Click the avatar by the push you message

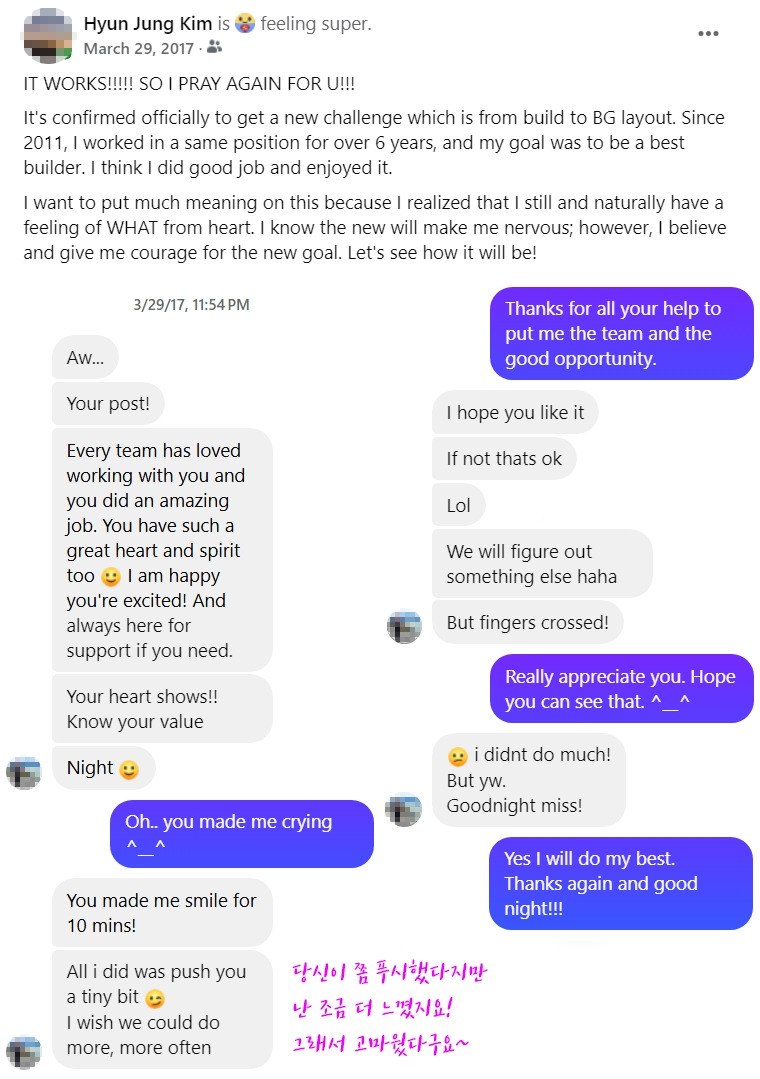[23, 1052]
